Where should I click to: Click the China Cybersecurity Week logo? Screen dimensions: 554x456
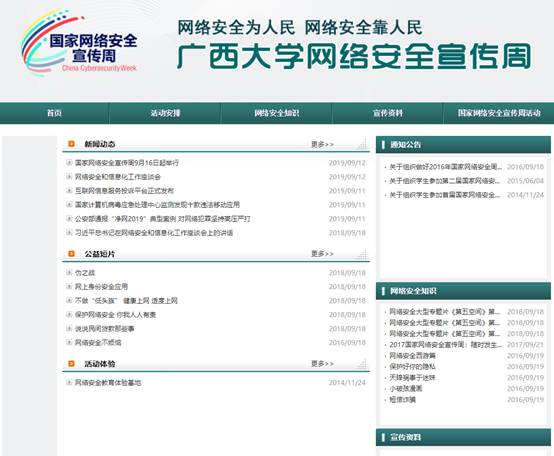(x=79, y=43)
